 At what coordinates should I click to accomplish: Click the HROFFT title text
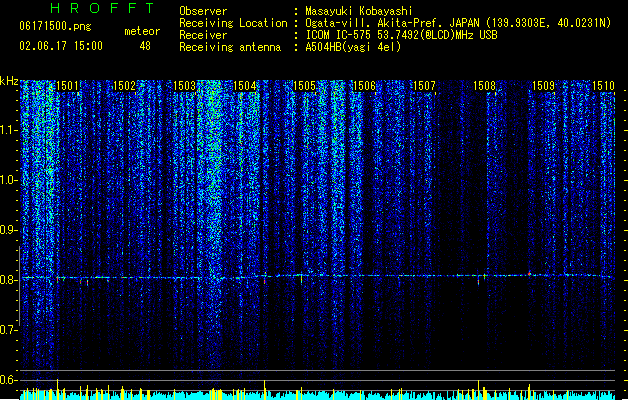[102, 8]
